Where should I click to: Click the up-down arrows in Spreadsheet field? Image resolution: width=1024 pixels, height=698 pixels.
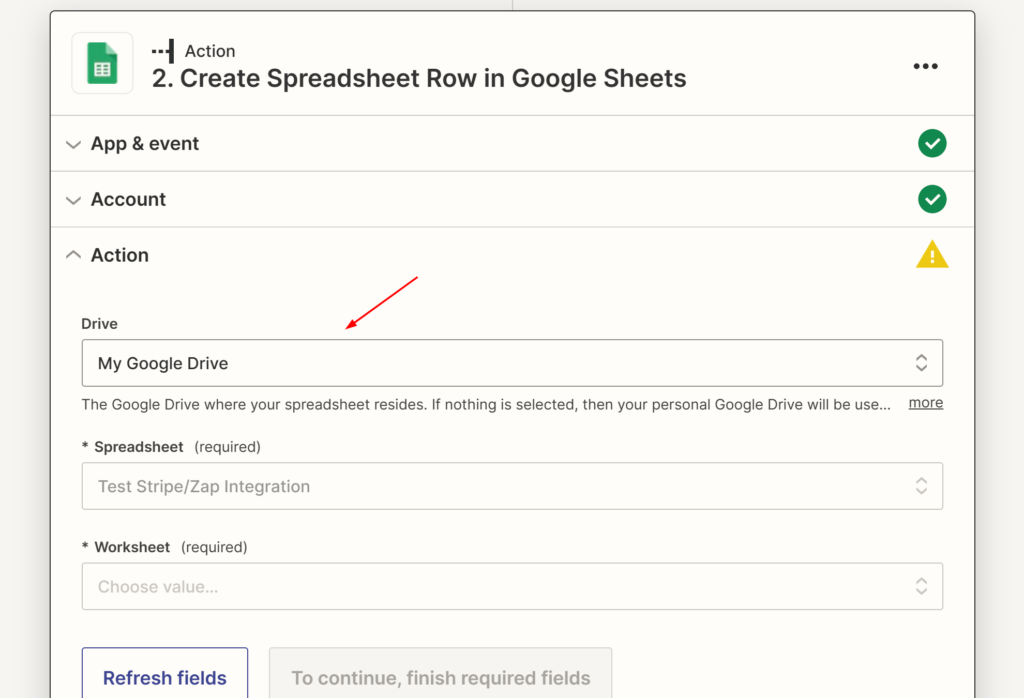(921, 486)
